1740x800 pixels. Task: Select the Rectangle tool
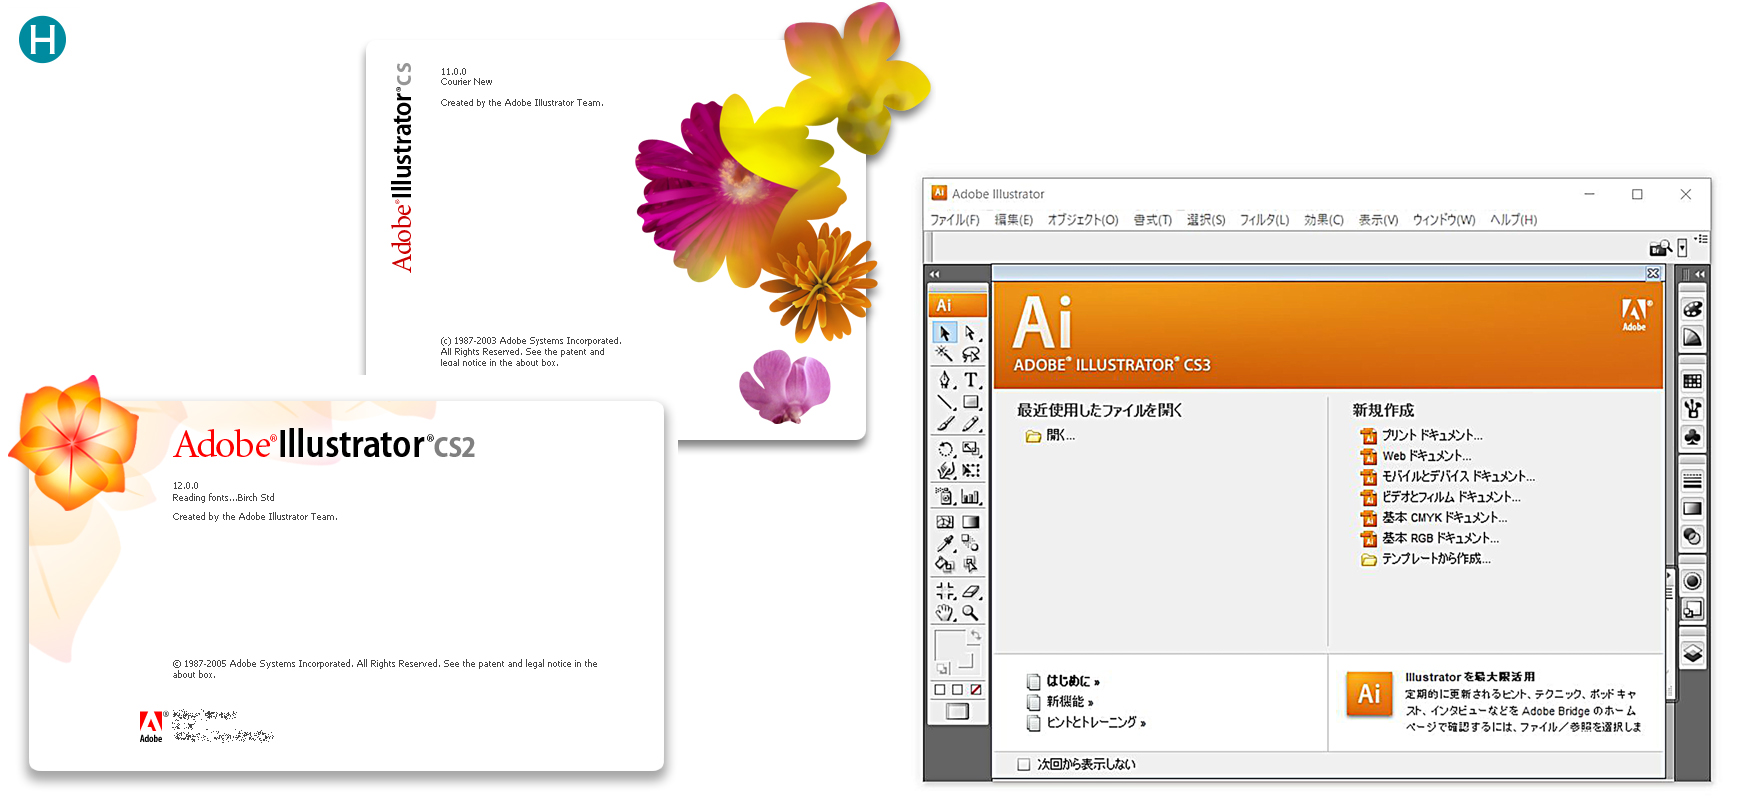coord(970,402)
